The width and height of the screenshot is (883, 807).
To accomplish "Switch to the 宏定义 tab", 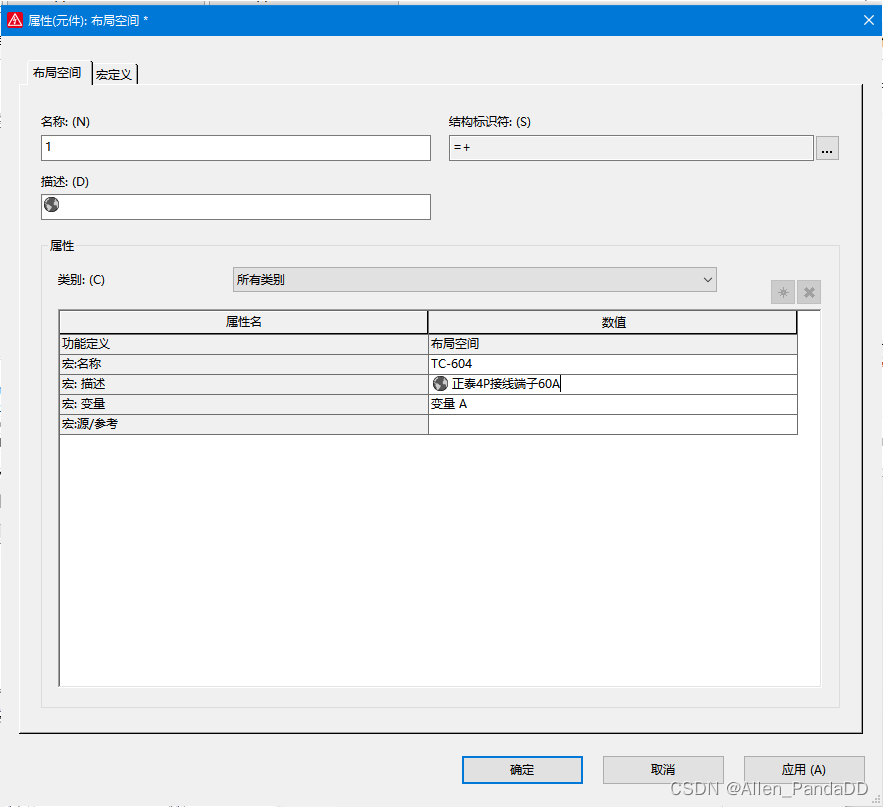I will click(114, 74).
